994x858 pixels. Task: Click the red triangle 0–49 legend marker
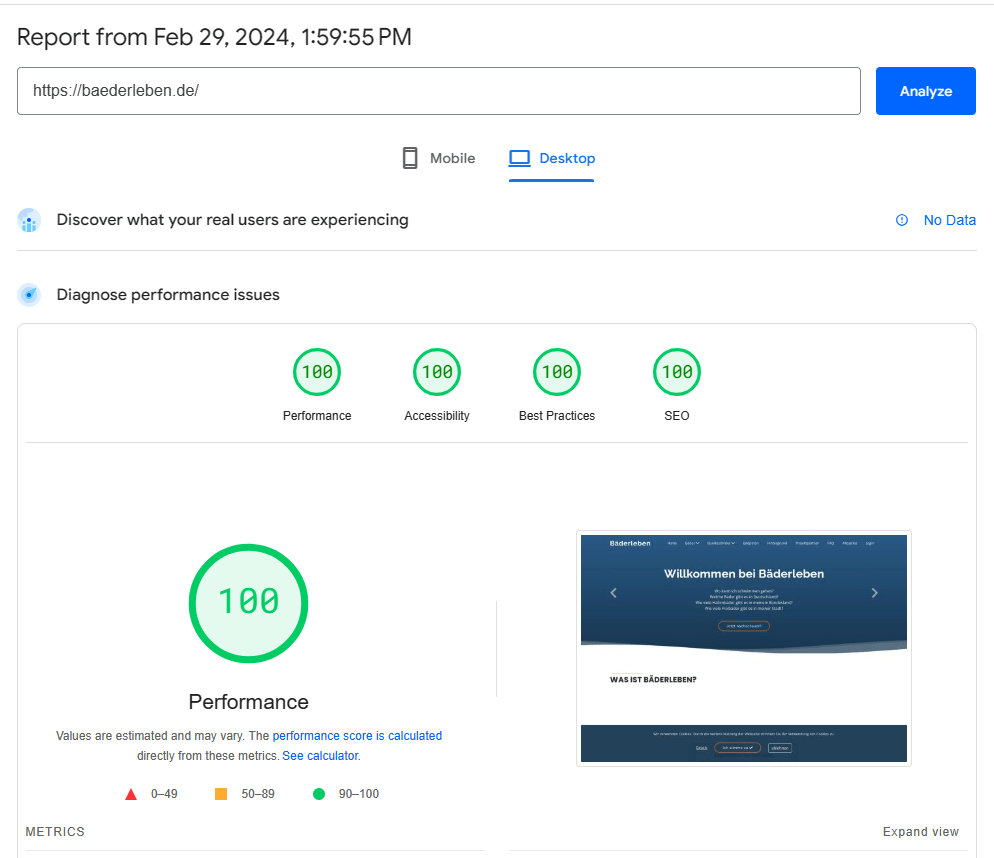pyautogui.click(x=131, y=794)
